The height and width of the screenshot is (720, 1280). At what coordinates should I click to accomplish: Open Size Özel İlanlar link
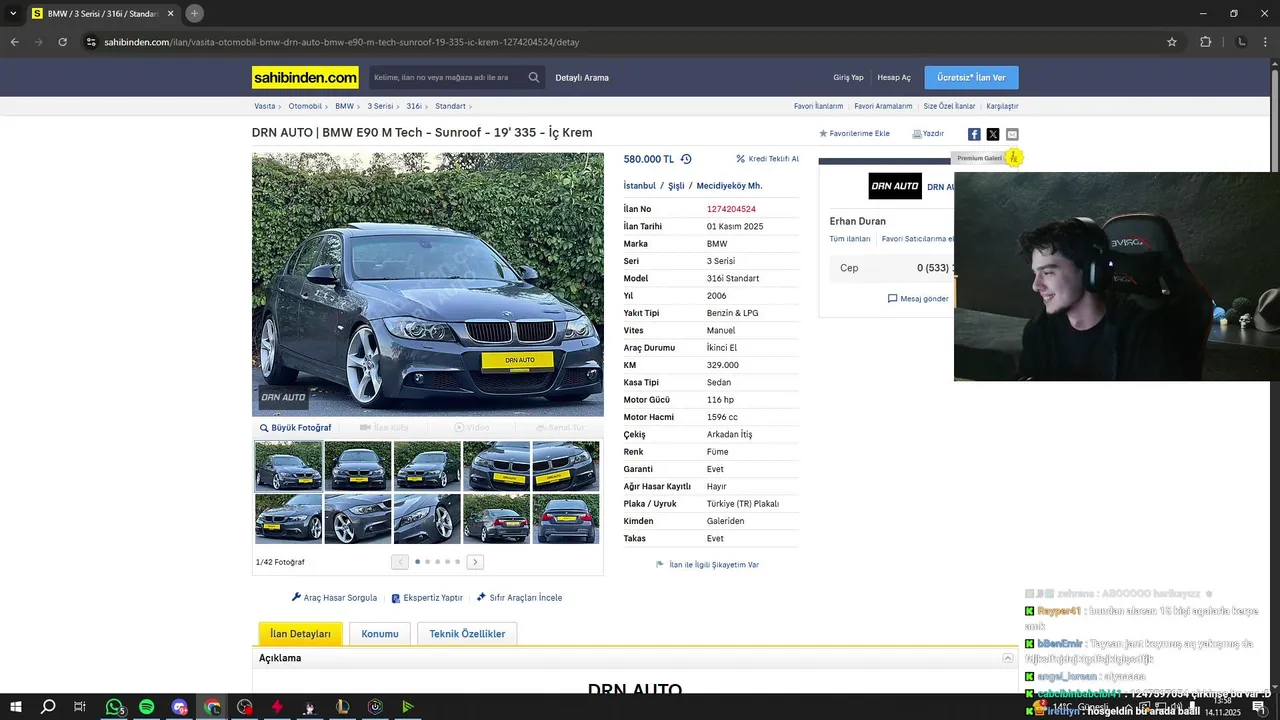click(x=949, y=106)
